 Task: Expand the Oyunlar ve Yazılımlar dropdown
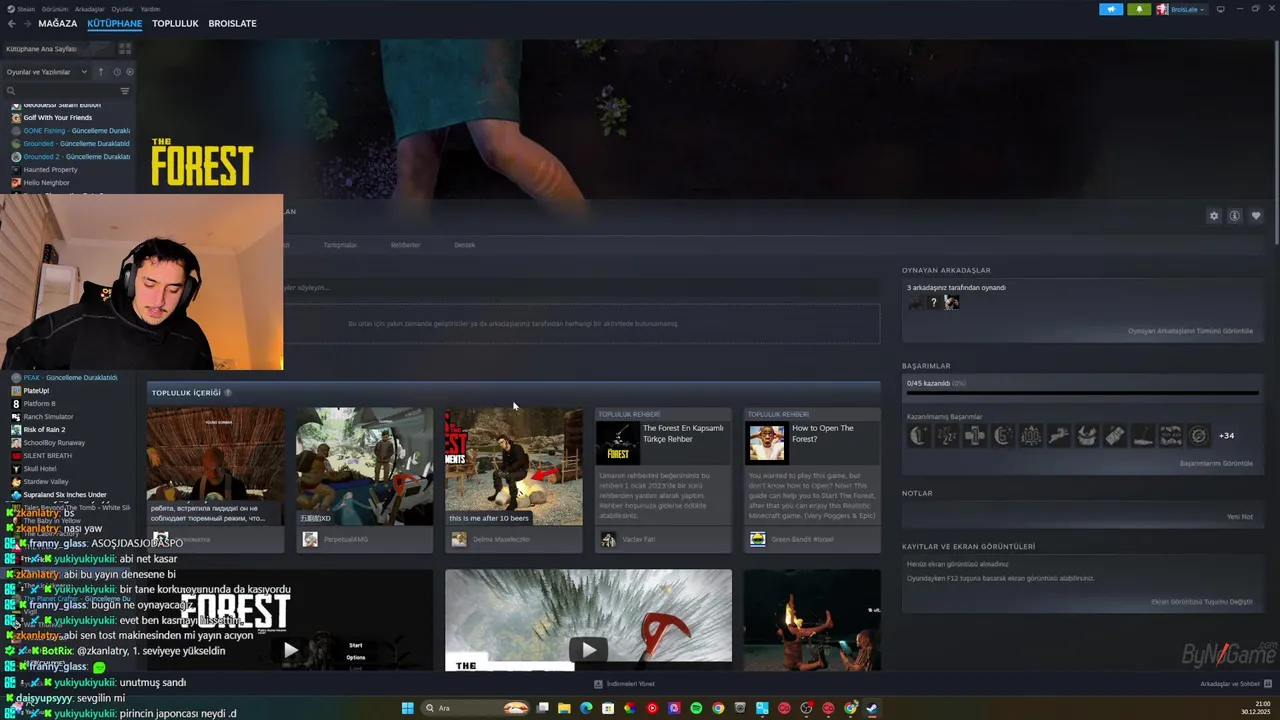tap(46, 72)
